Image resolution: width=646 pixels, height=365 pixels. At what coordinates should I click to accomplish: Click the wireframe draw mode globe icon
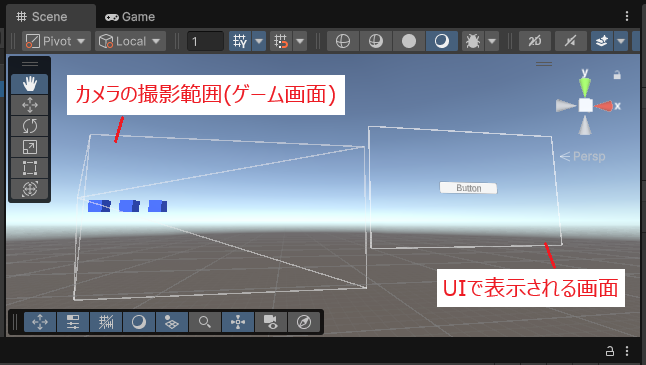click(343, 41)
